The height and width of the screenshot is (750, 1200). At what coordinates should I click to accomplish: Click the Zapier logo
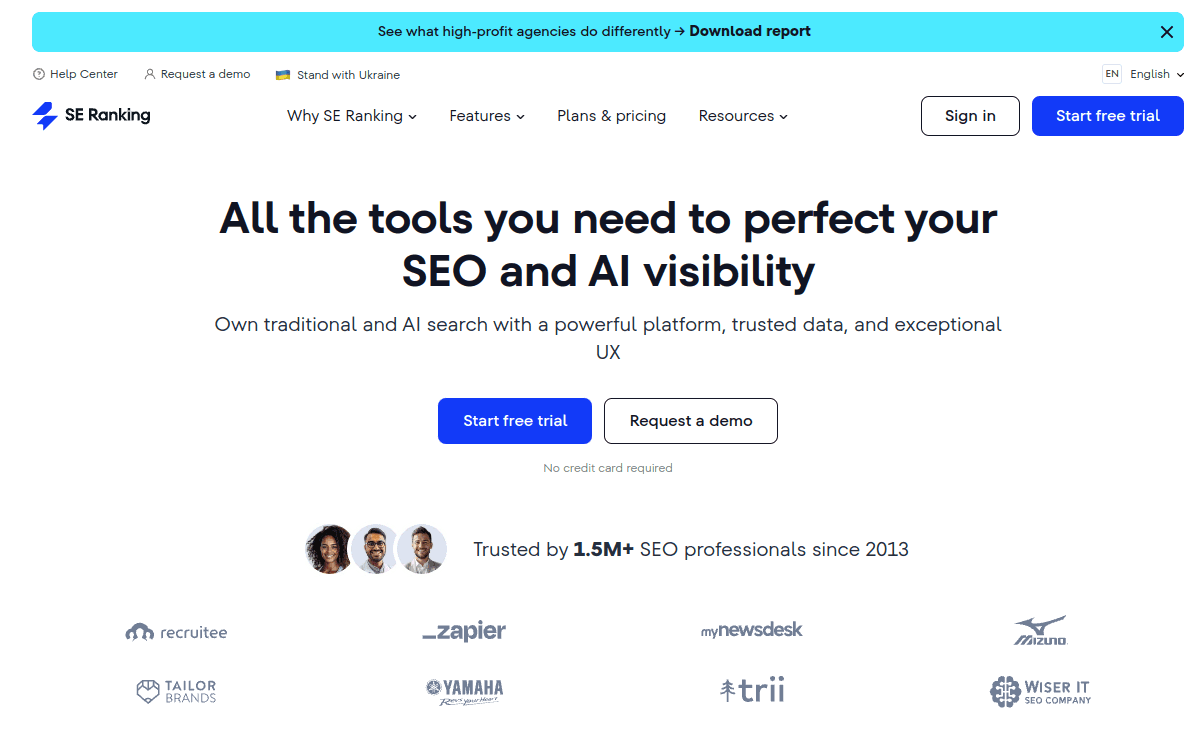point(464,631)
